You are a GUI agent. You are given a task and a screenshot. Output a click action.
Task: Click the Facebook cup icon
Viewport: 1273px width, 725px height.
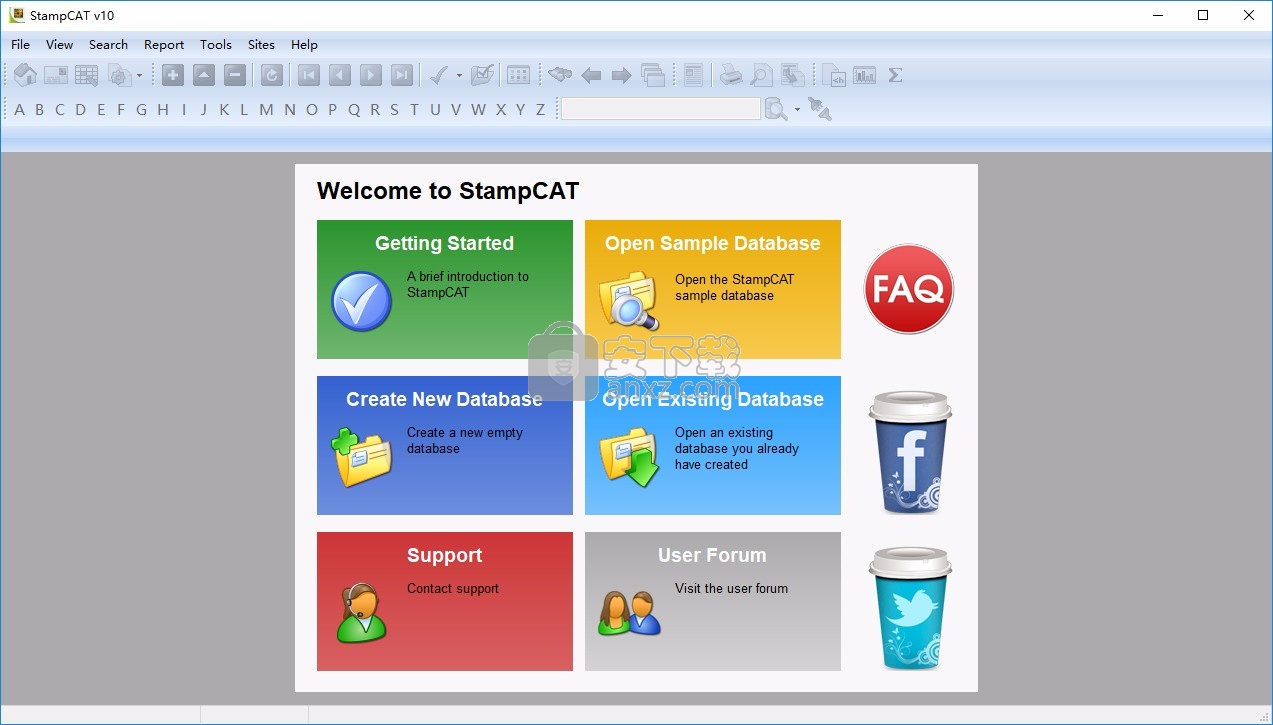pyautogui.click(x=910, y=452)
